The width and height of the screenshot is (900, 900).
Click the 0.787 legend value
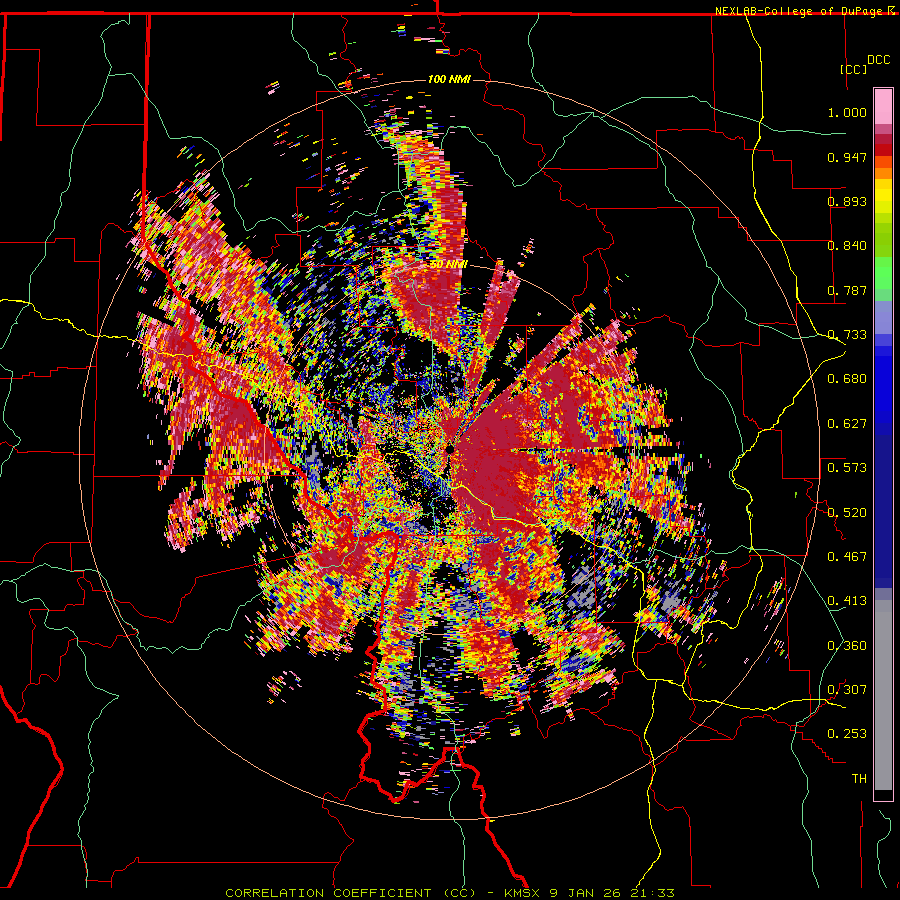tap(847, 290)
